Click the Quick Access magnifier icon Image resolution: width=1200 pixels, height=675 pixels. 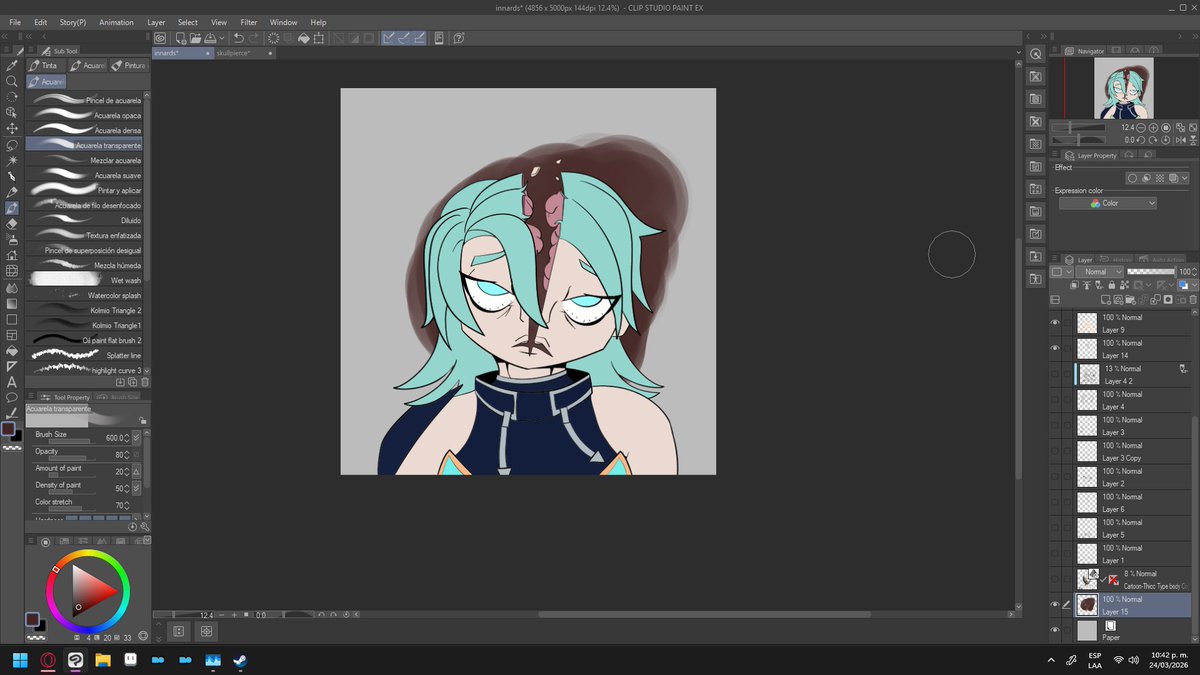[1035, 54]
